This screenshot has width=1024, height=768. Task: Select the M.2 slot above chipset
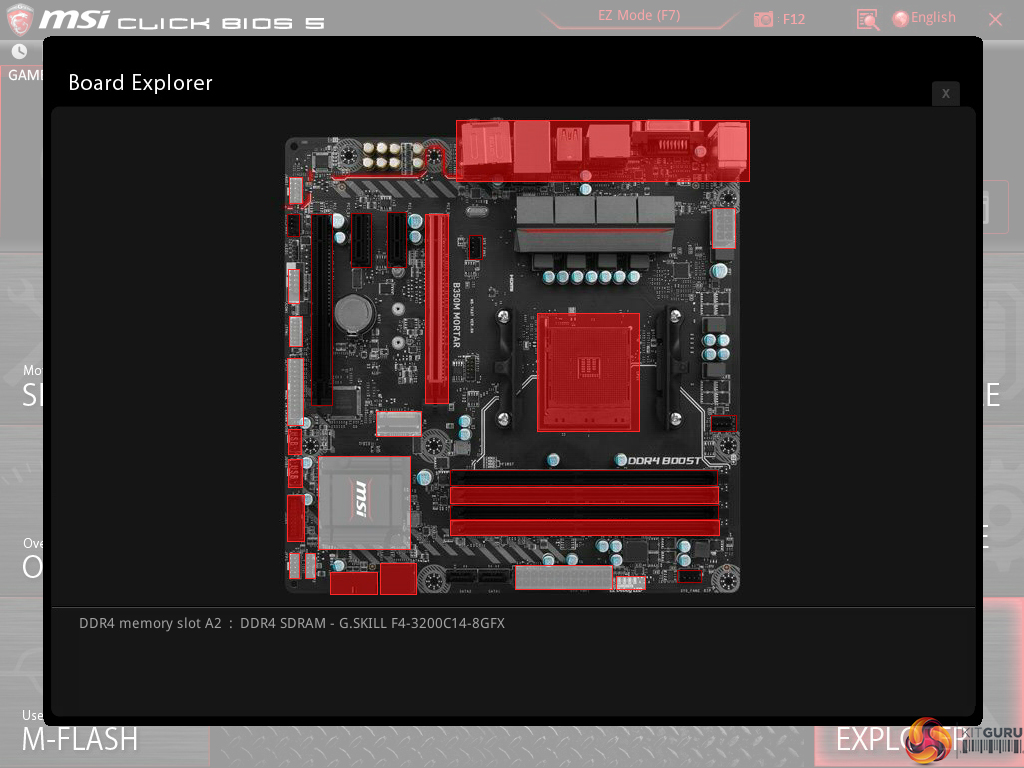pyautogui.click(x=398, y=424)
